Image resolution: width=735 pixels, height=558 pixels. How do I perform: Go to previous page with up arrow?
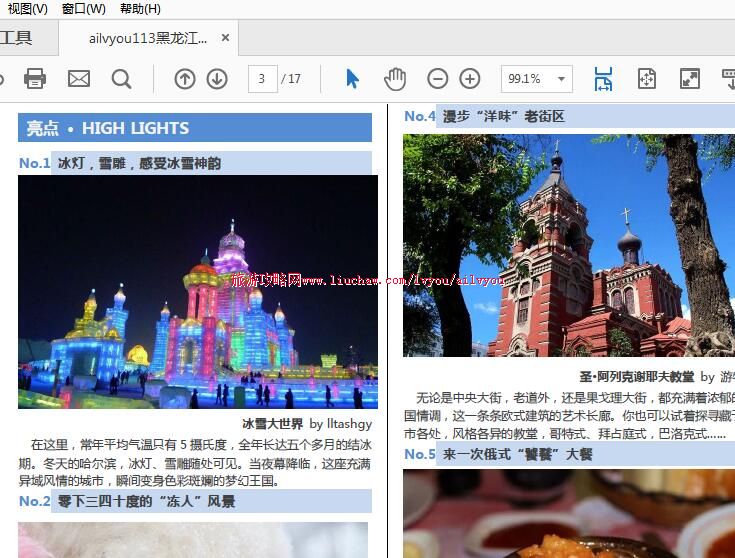(185, 78)
